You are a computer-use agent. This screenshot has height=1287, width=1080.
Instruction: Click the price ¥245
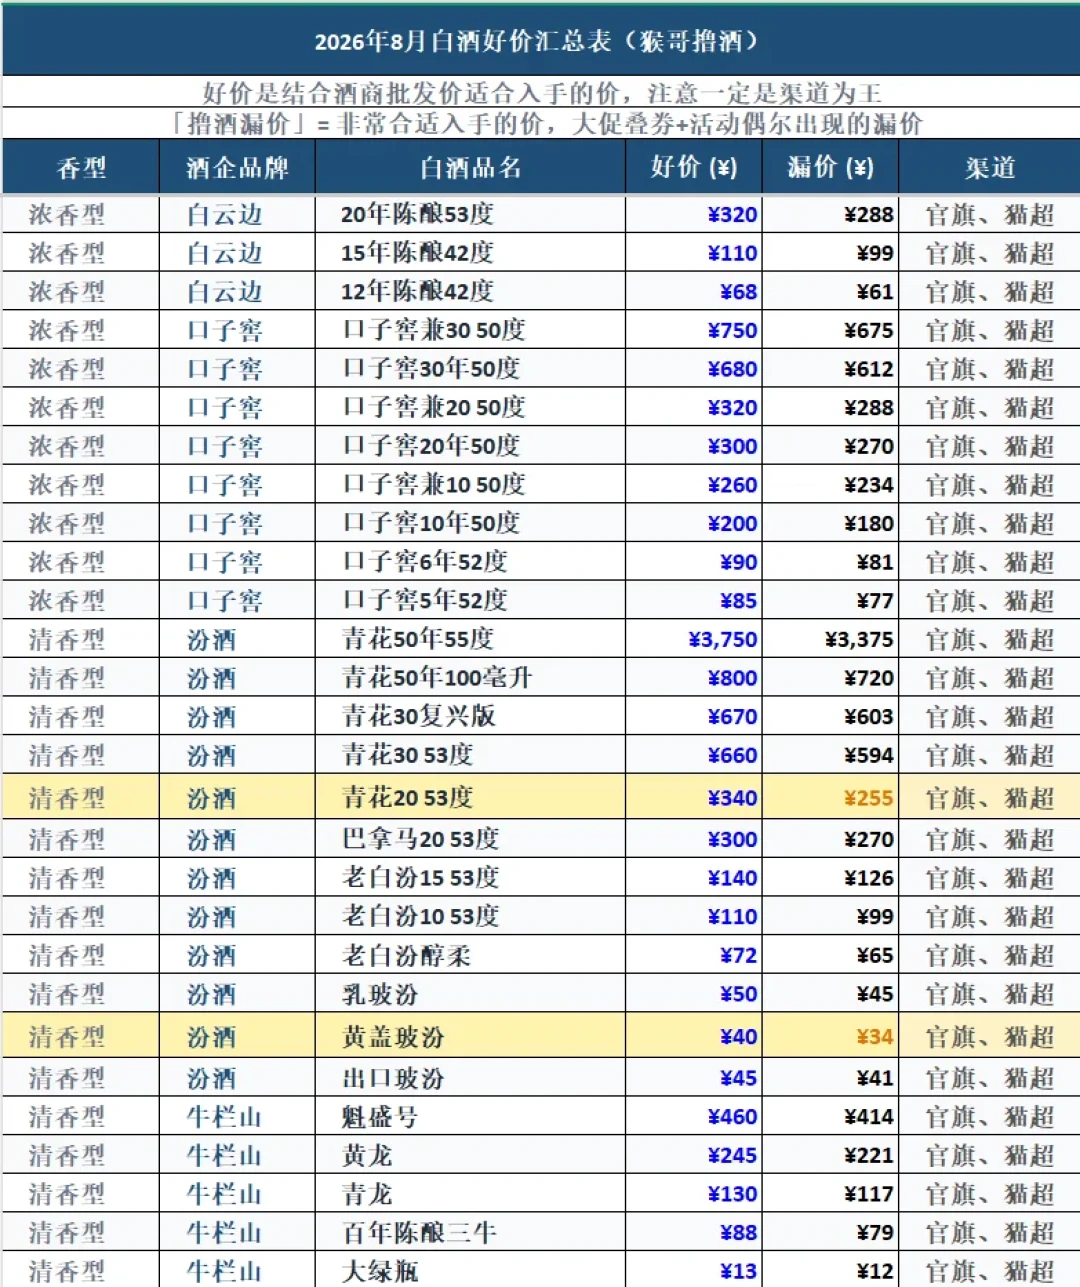(x=732, y=1156)
